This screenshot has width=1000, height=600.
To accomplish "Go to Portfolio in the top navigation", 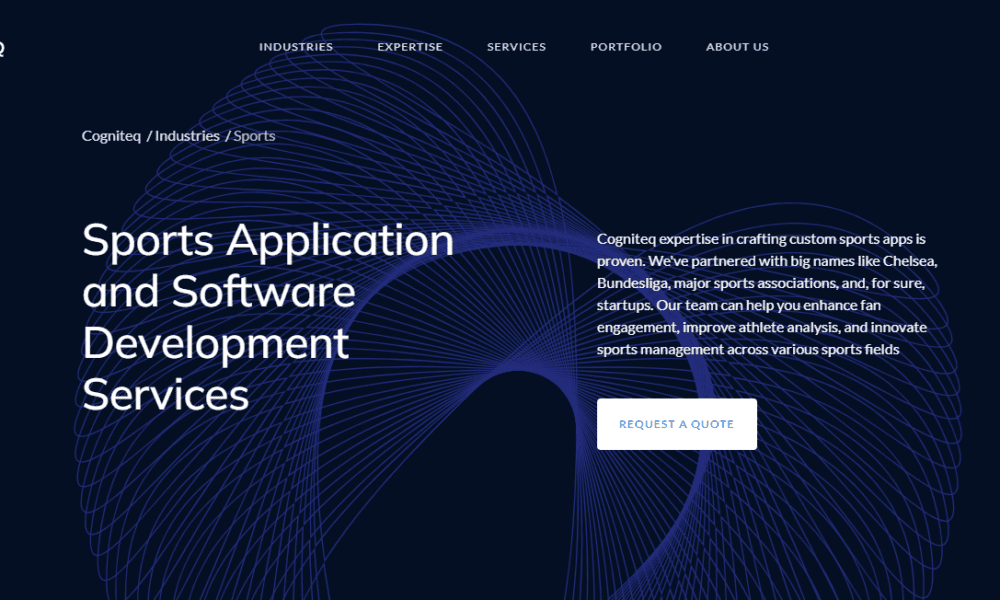I will point(626,47).
